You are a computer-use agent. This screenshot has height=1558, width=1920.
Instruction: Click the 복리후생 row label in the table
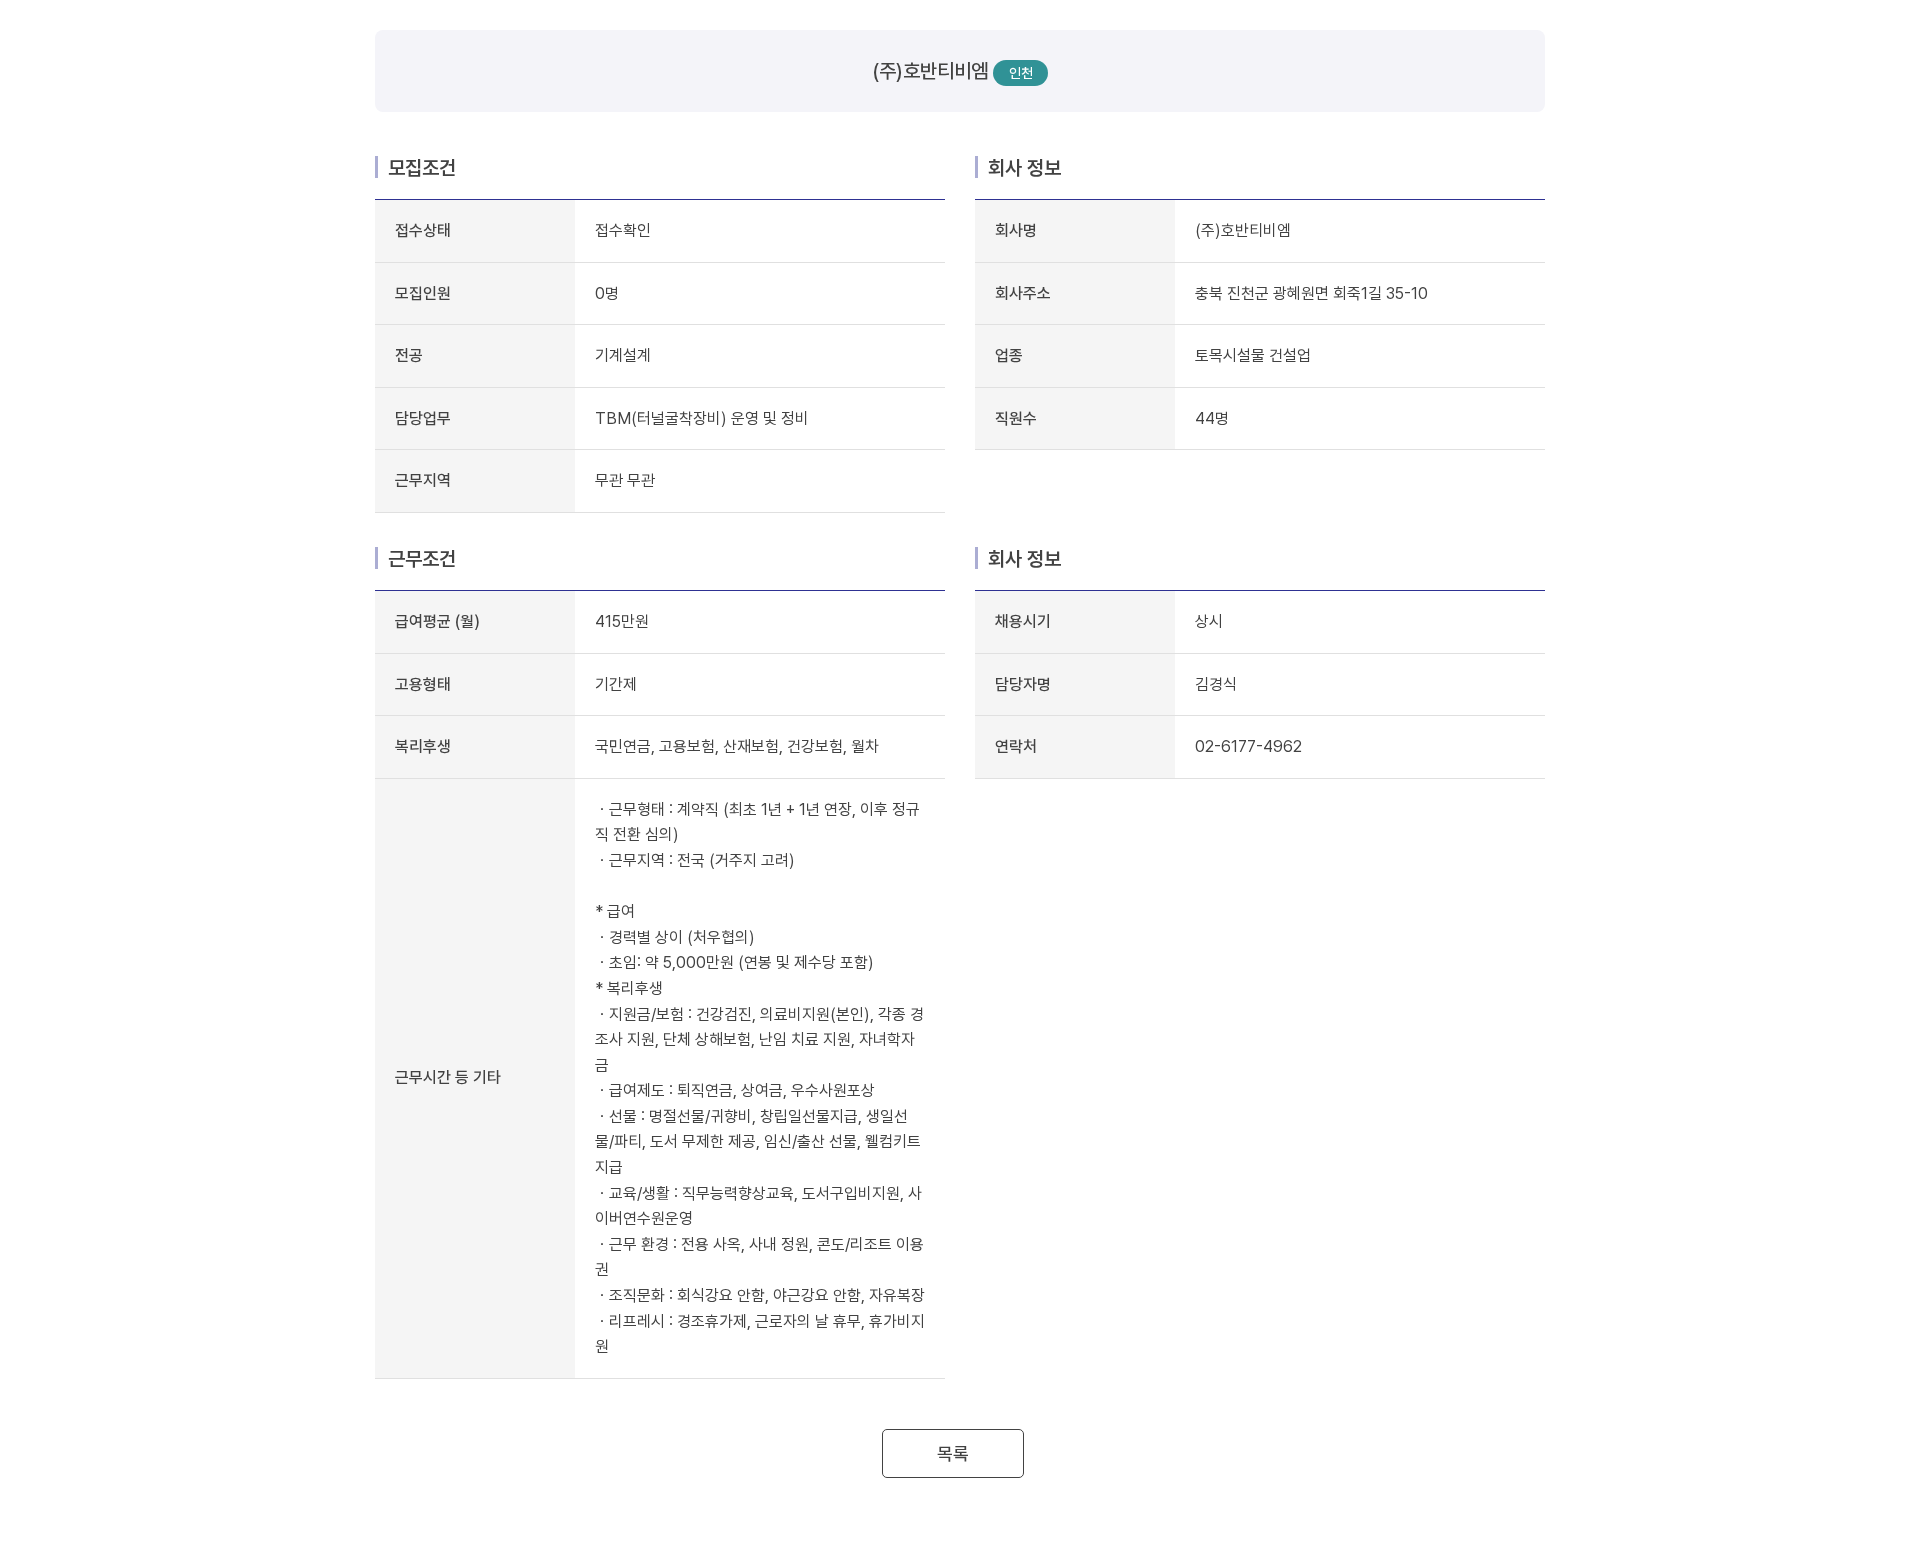pos(423,747)
